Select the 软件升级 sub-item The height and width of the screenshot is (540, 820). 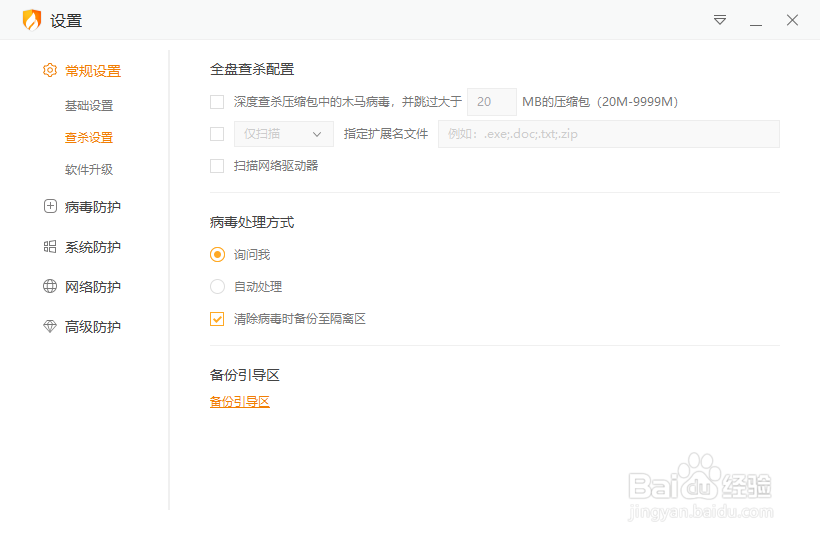coord(89,169)
